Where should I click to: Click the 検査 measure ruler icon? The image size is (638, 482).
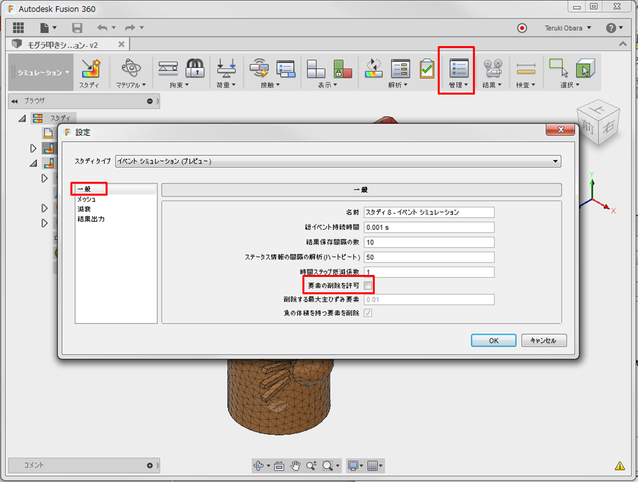point(526,69)
